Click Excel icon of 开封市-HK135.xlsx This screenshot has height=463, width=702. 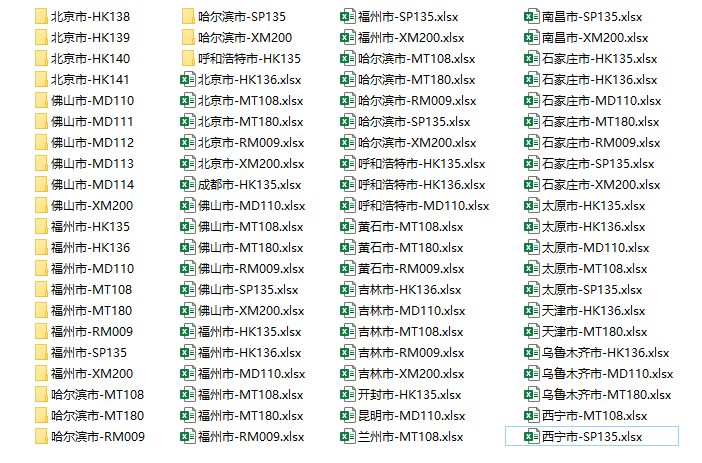347,394
